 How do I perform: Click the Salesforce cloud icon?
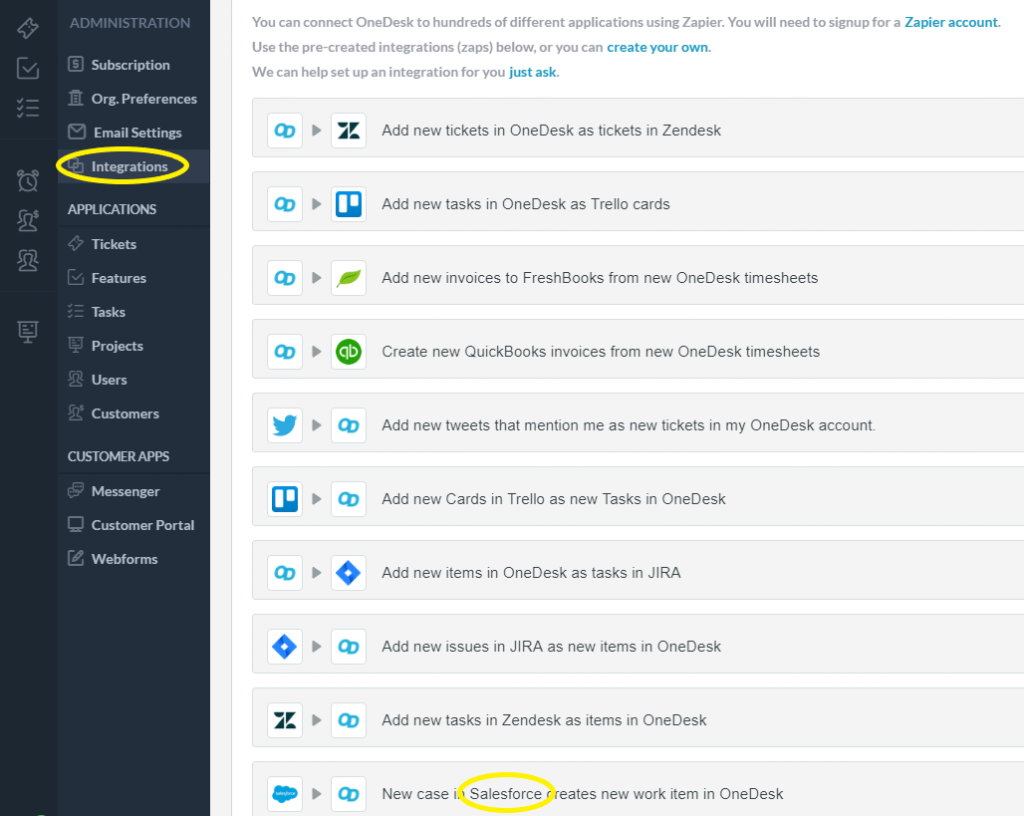(x=285, y=794)
